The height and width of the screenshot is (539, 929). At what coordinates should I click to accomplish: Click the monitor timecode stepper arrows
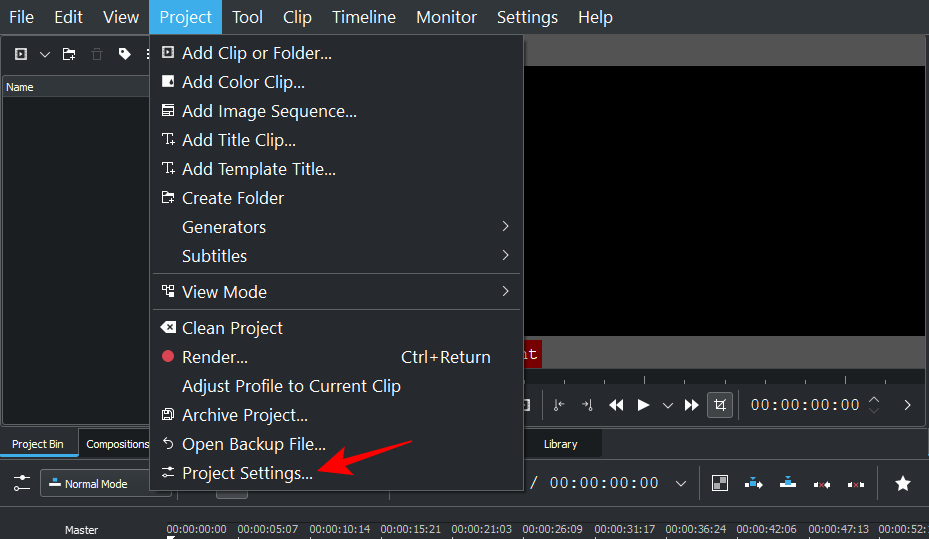pos(874,405)
